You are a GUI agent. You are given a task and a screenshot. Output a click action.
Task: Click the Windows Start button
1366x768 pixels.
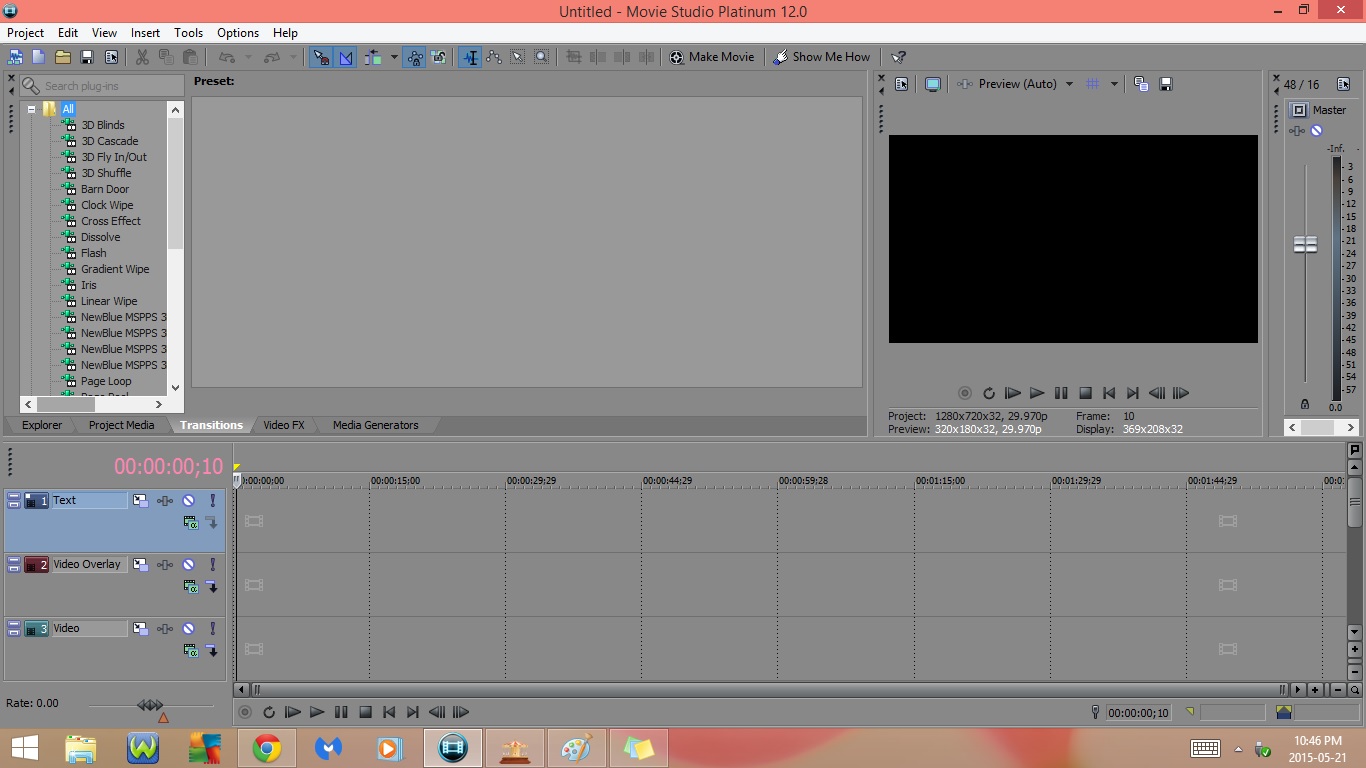[x=25, y=748]
